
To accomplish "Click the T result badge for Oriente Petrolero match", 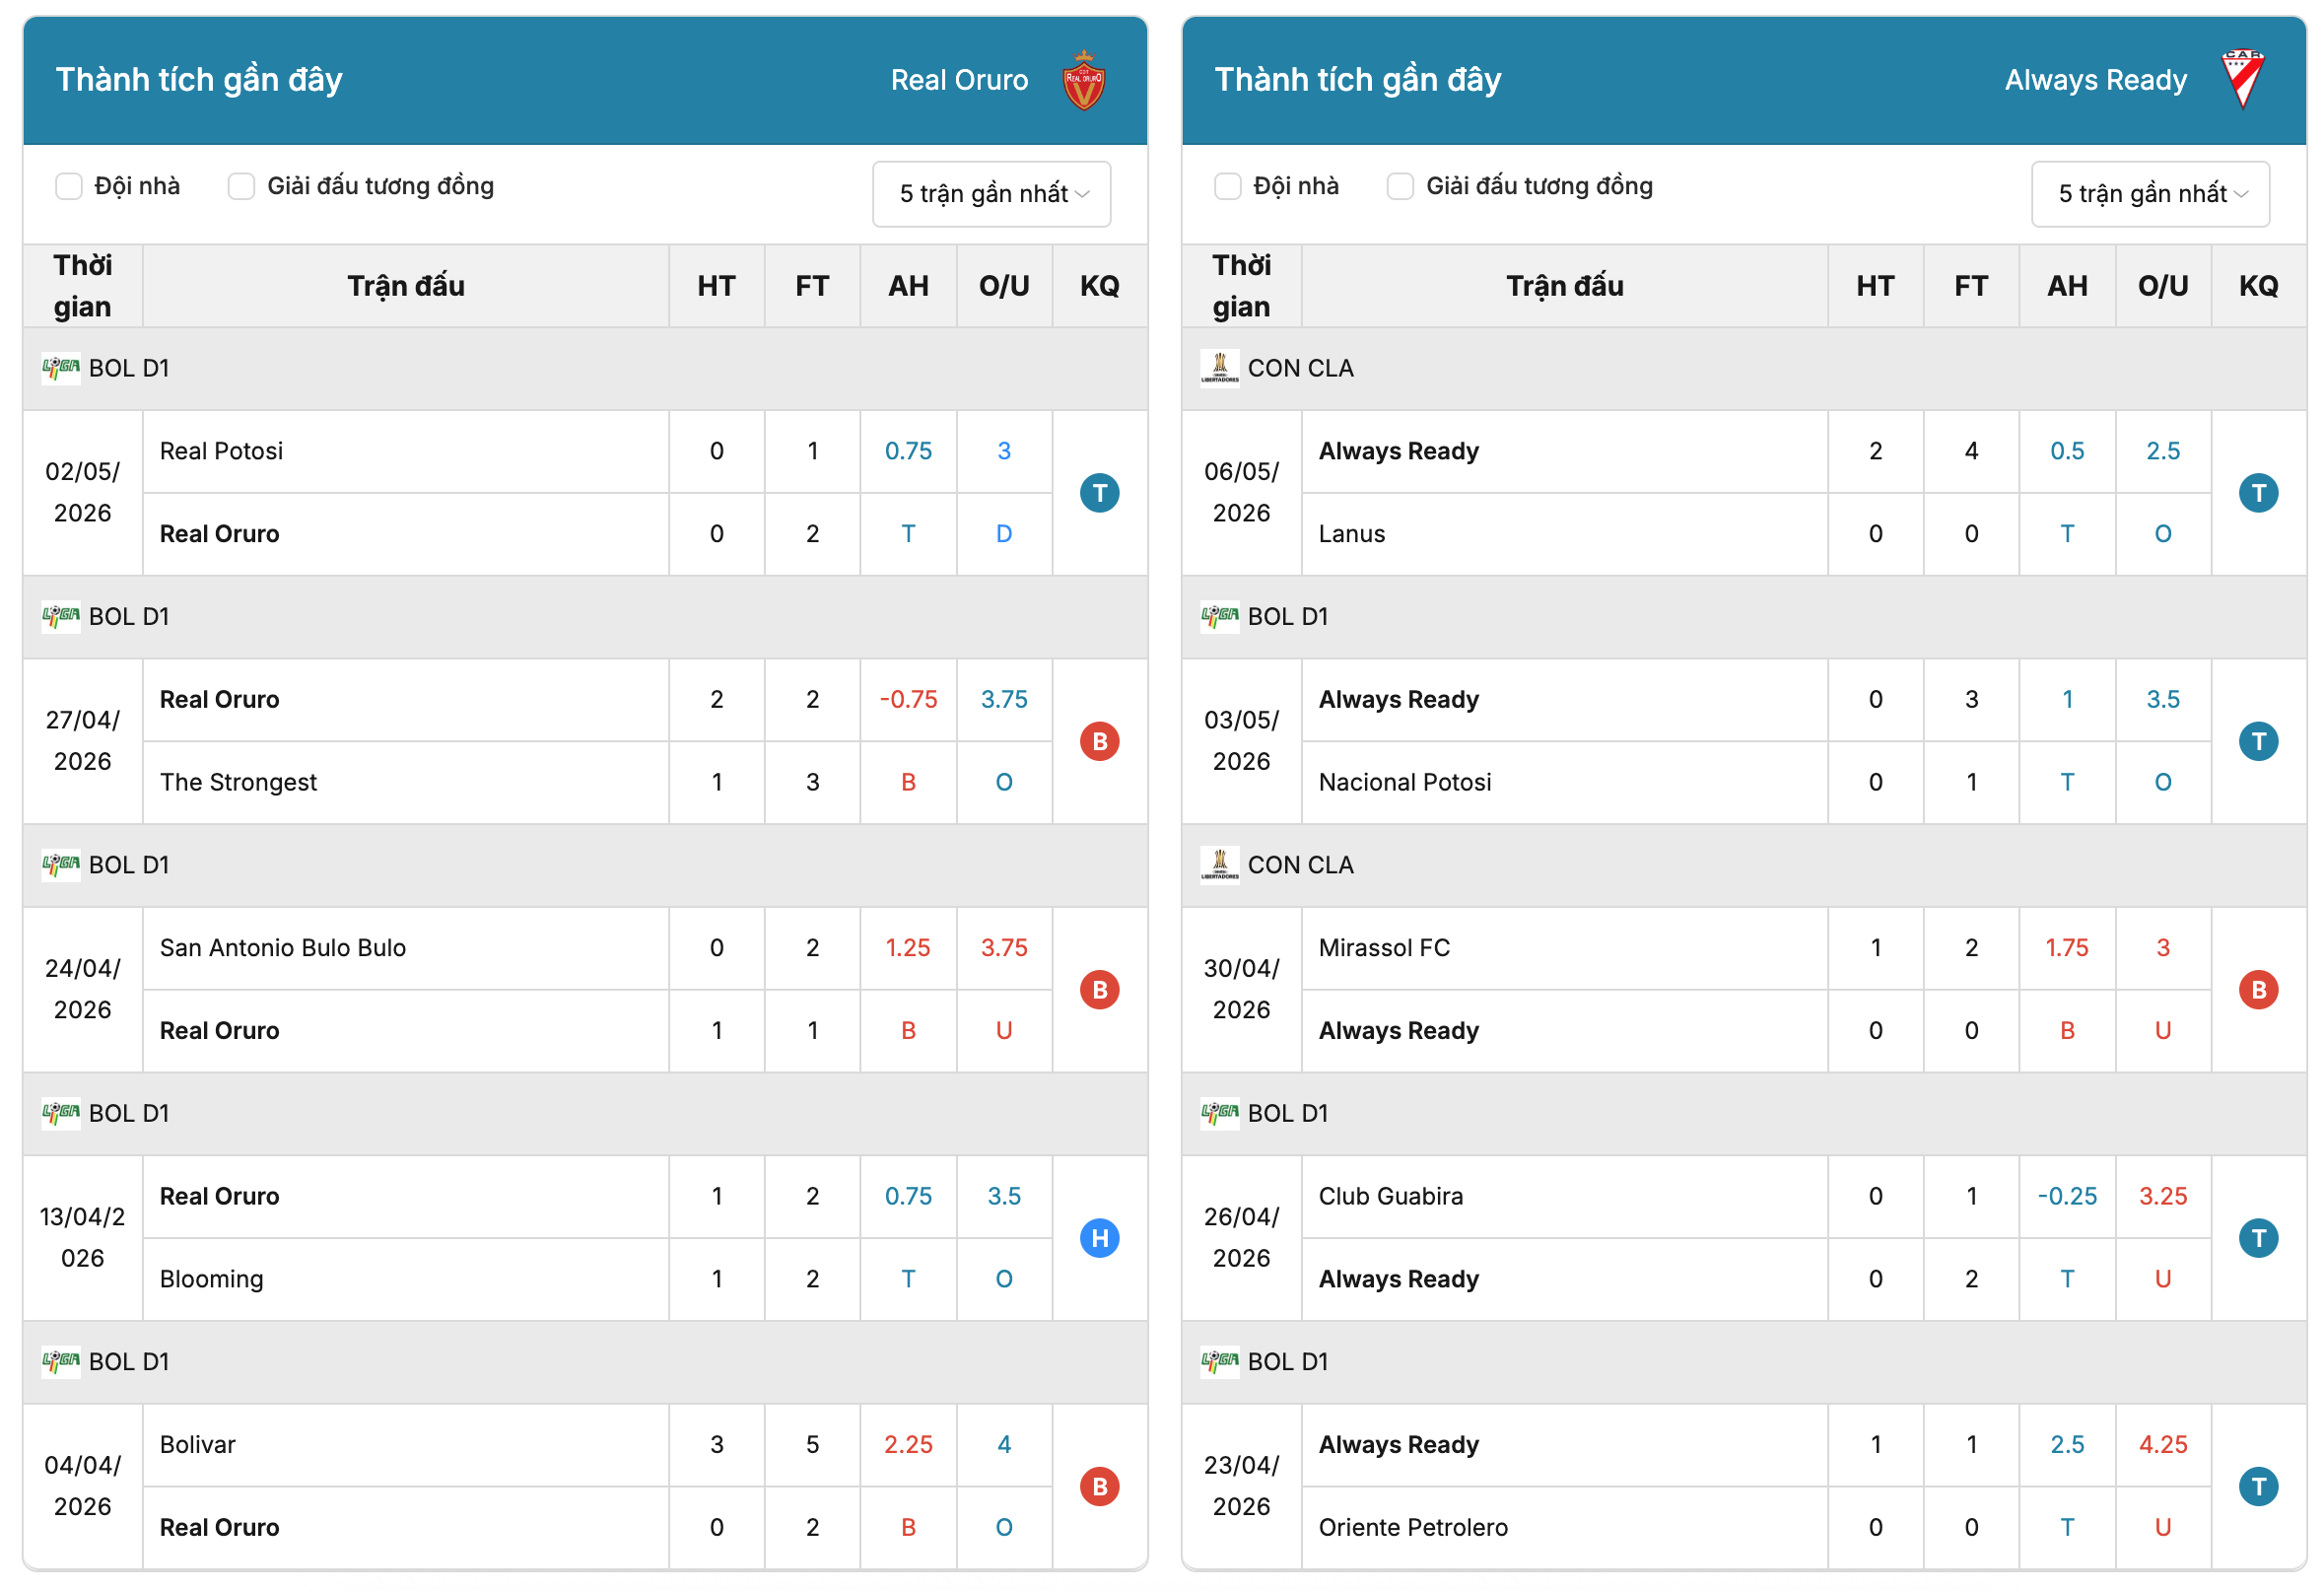I will 2258,1486.
